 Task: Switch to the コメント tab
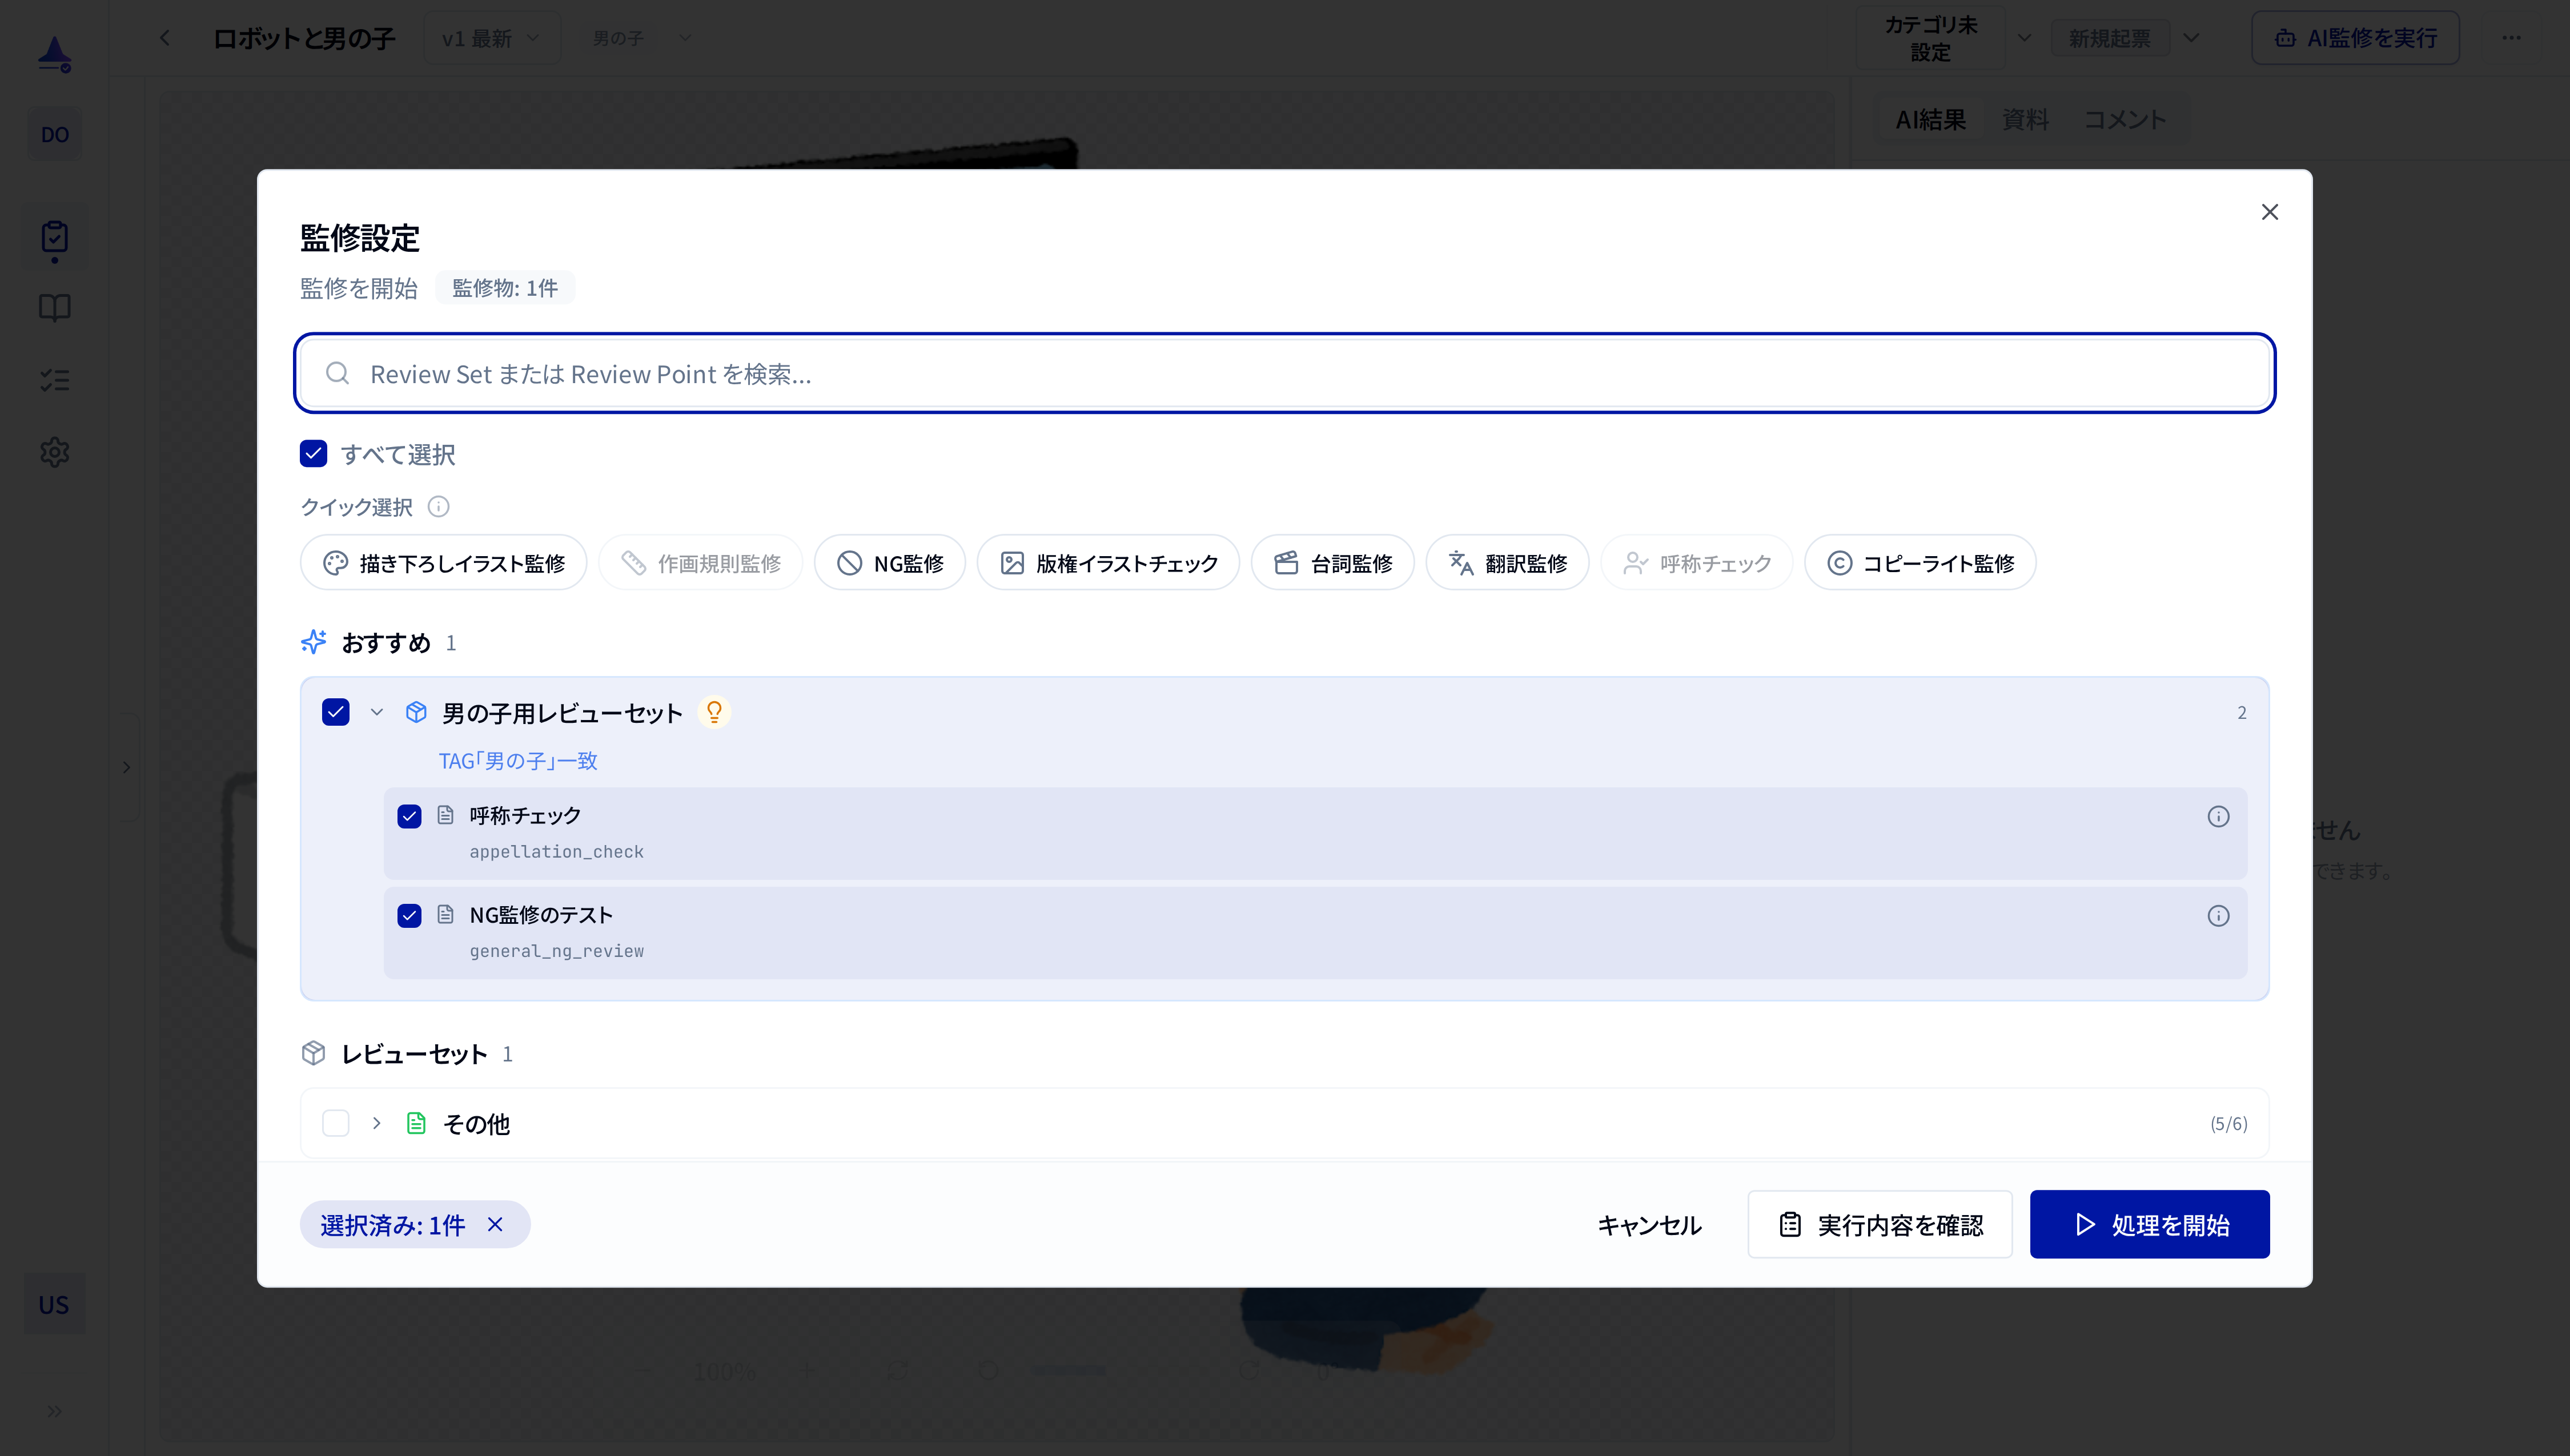(x=2125, y=120)
